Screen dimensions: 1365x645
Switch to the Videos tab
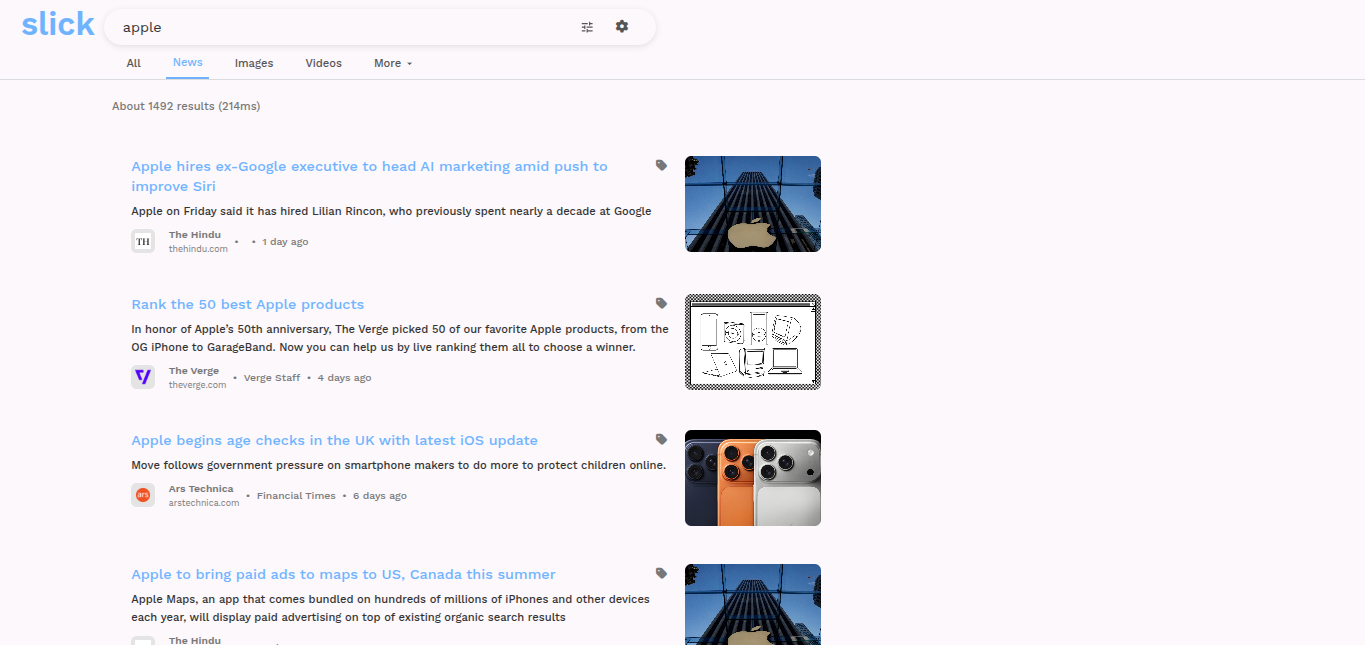(324, 63)
